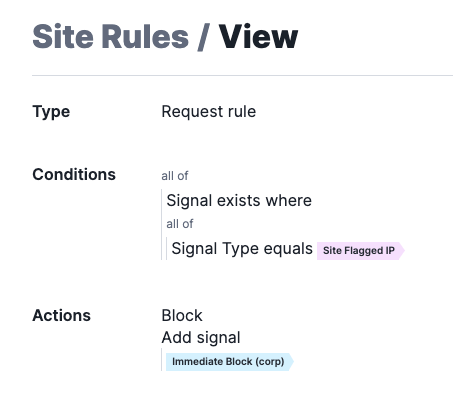
Task: Click the slash separator in the breadcrumb title
Action: point(204,37)
